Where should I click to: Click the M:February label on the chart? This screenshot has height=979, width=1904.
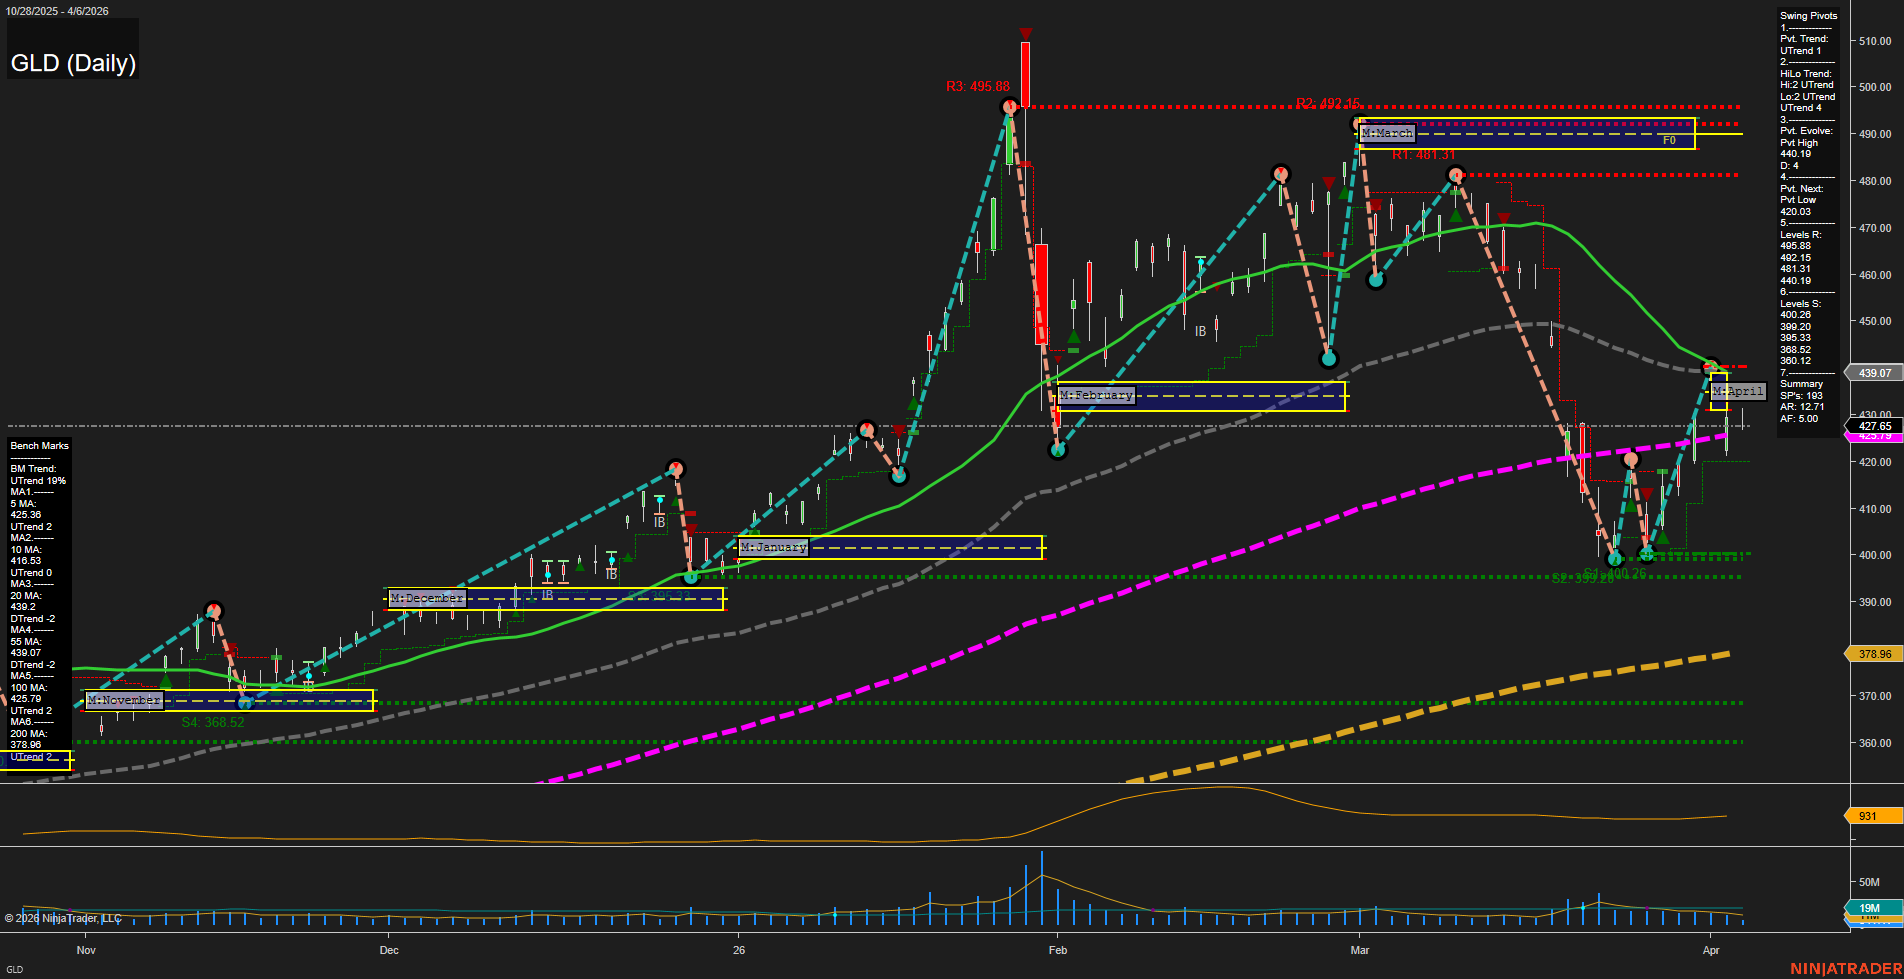(x=1096, y=395)
